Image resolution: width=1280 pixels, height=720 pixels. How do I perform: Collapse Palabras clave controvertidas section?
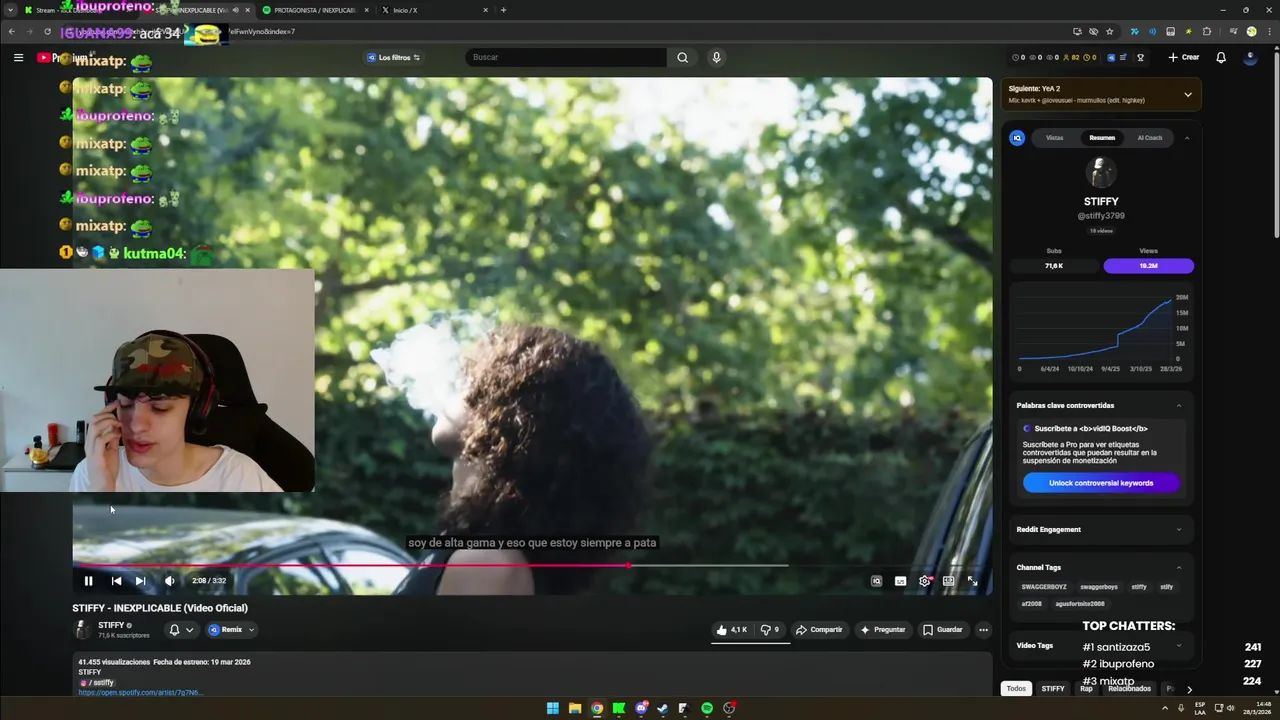pos(1179,405)
